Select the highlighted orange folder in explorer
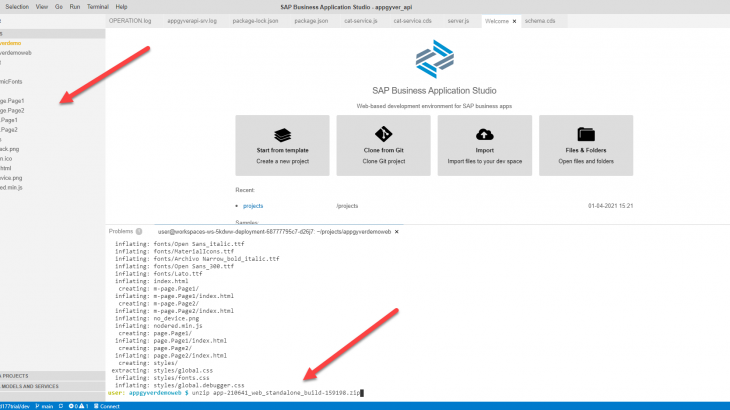 11,43
